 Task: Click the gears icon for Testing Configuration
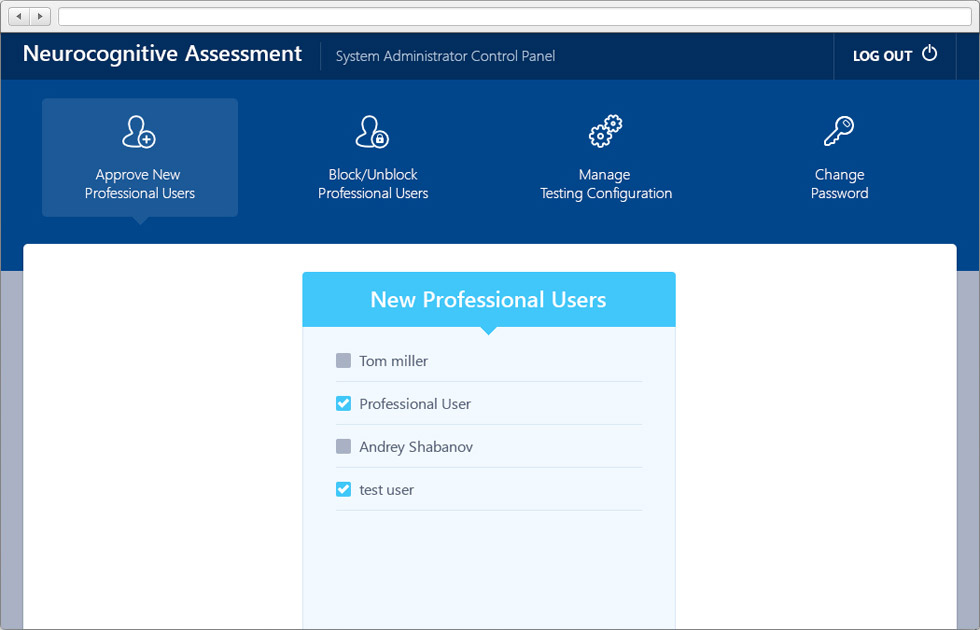click(606, 131)
